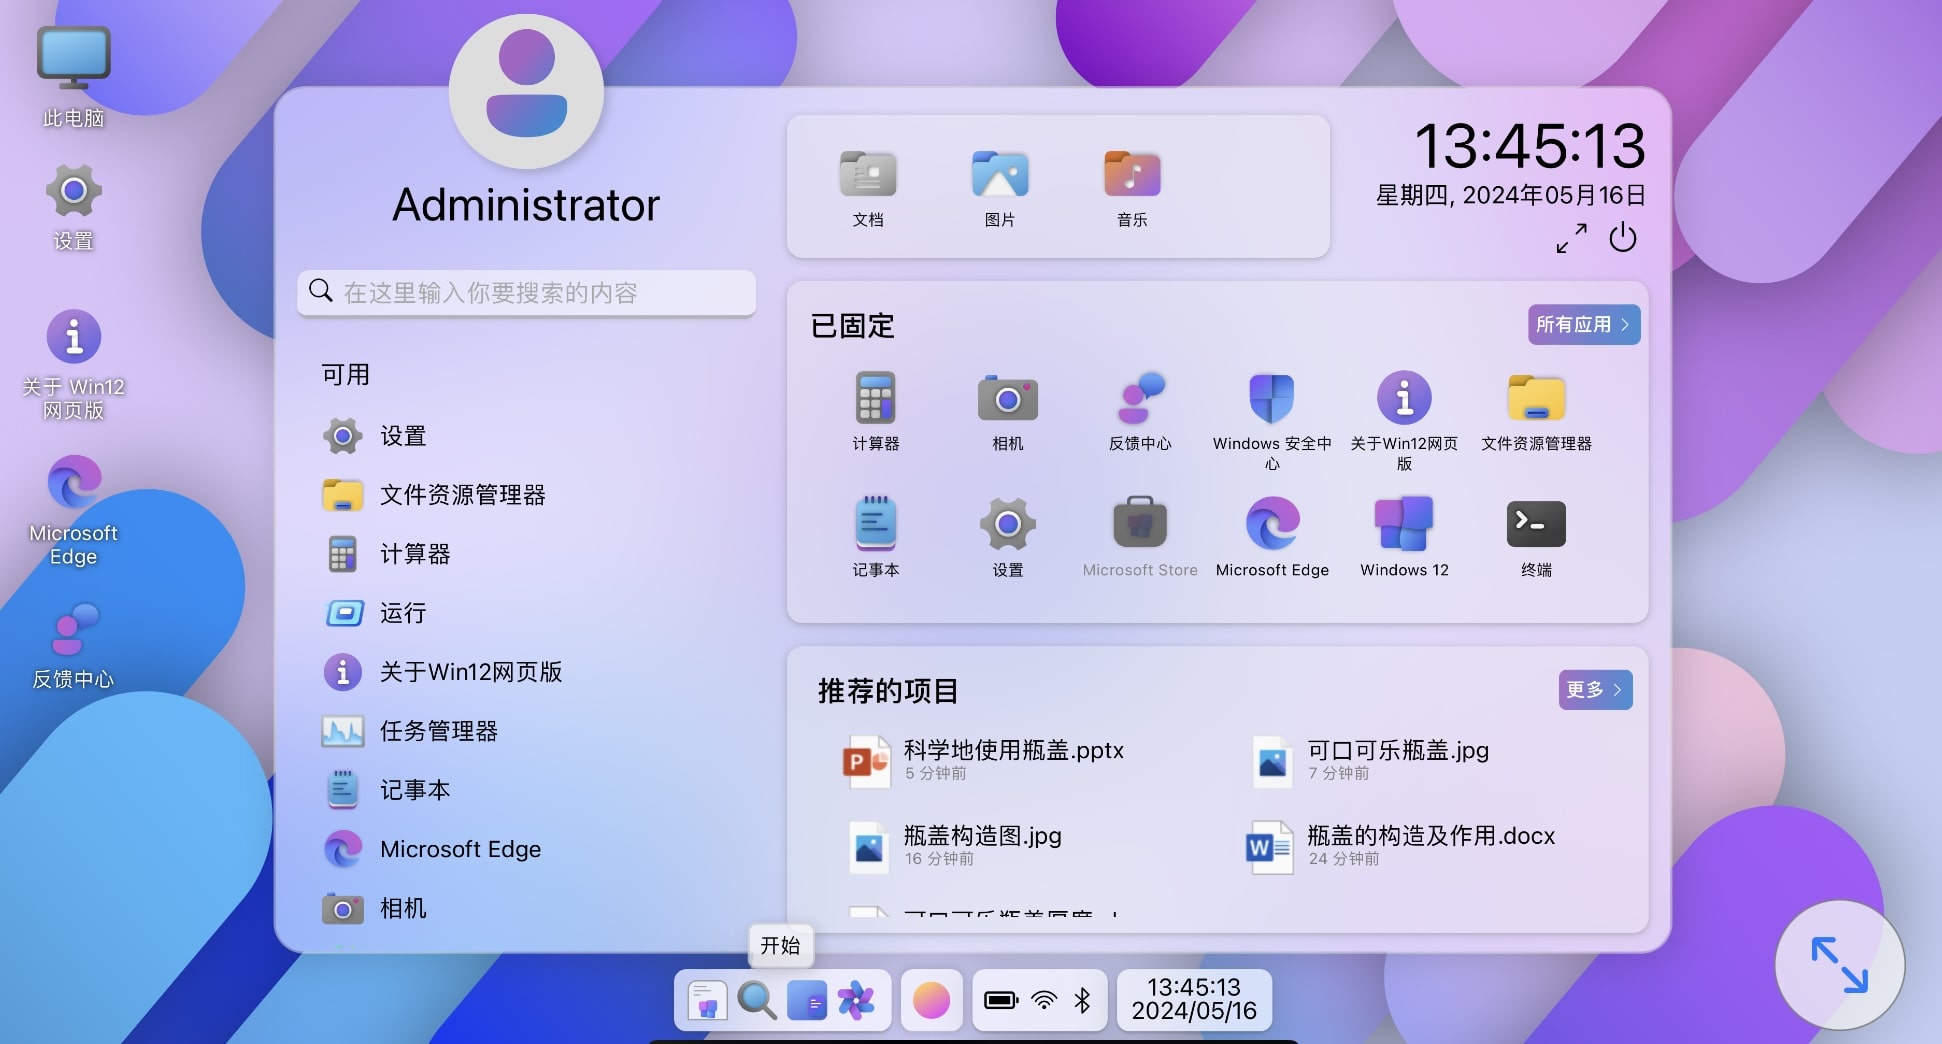Viewport: 1942px width, 1044px height.
Task: Open the Copilot pinwheel icon in taskbar
Action: click(x=856, y=1000)
